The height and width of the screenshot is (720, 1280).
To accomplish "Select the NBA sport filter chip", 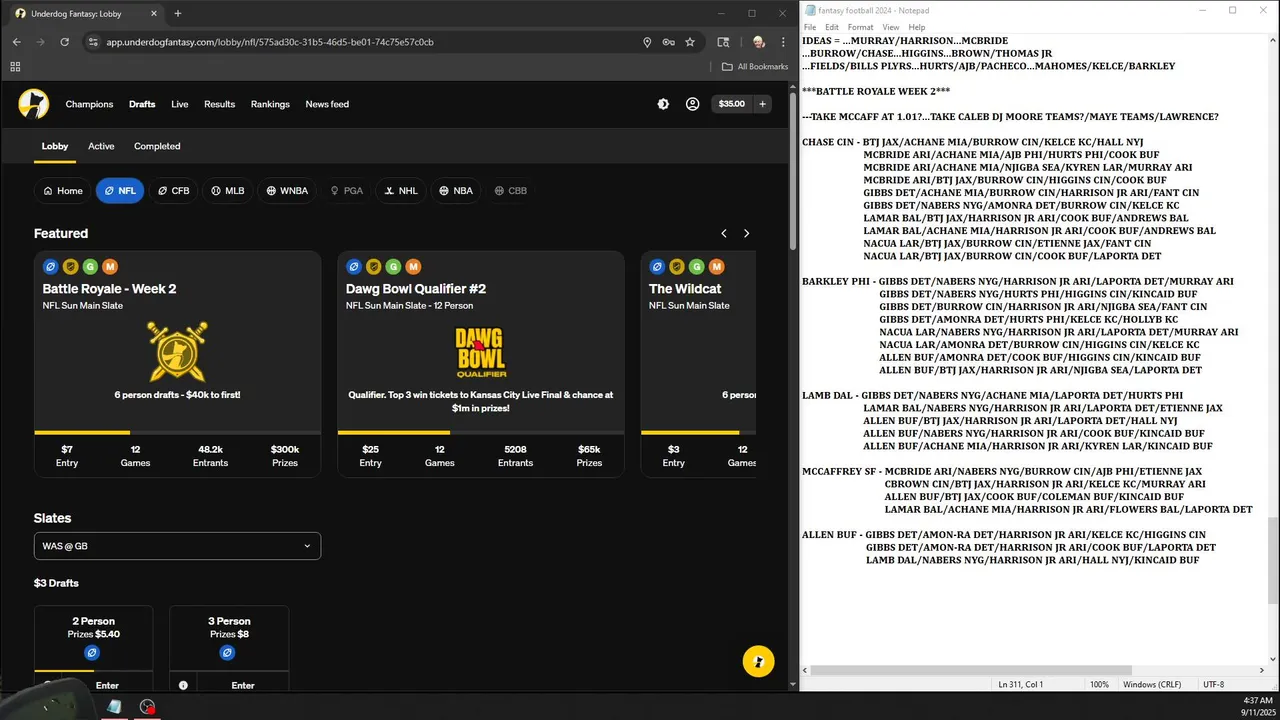I will (456, 191).
